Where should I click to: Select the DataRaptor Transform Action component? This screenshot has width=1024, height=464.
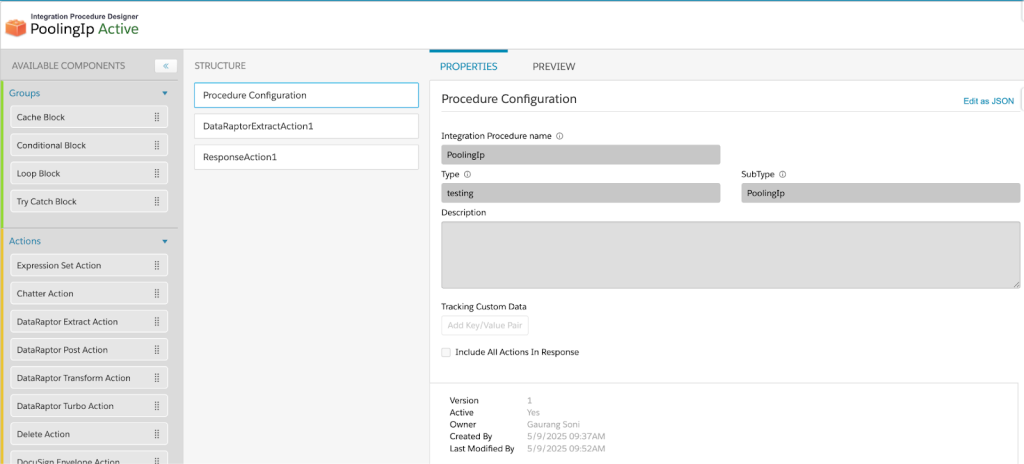[89, 378]
